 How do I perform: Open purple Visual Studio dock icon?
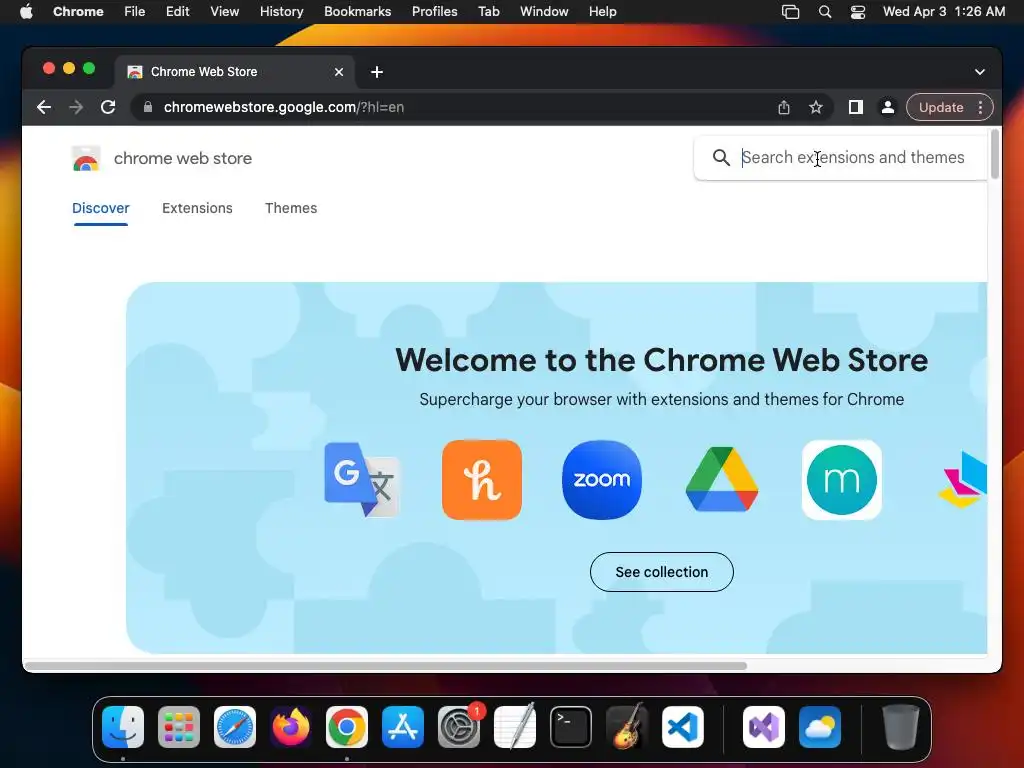pos(764,727)
